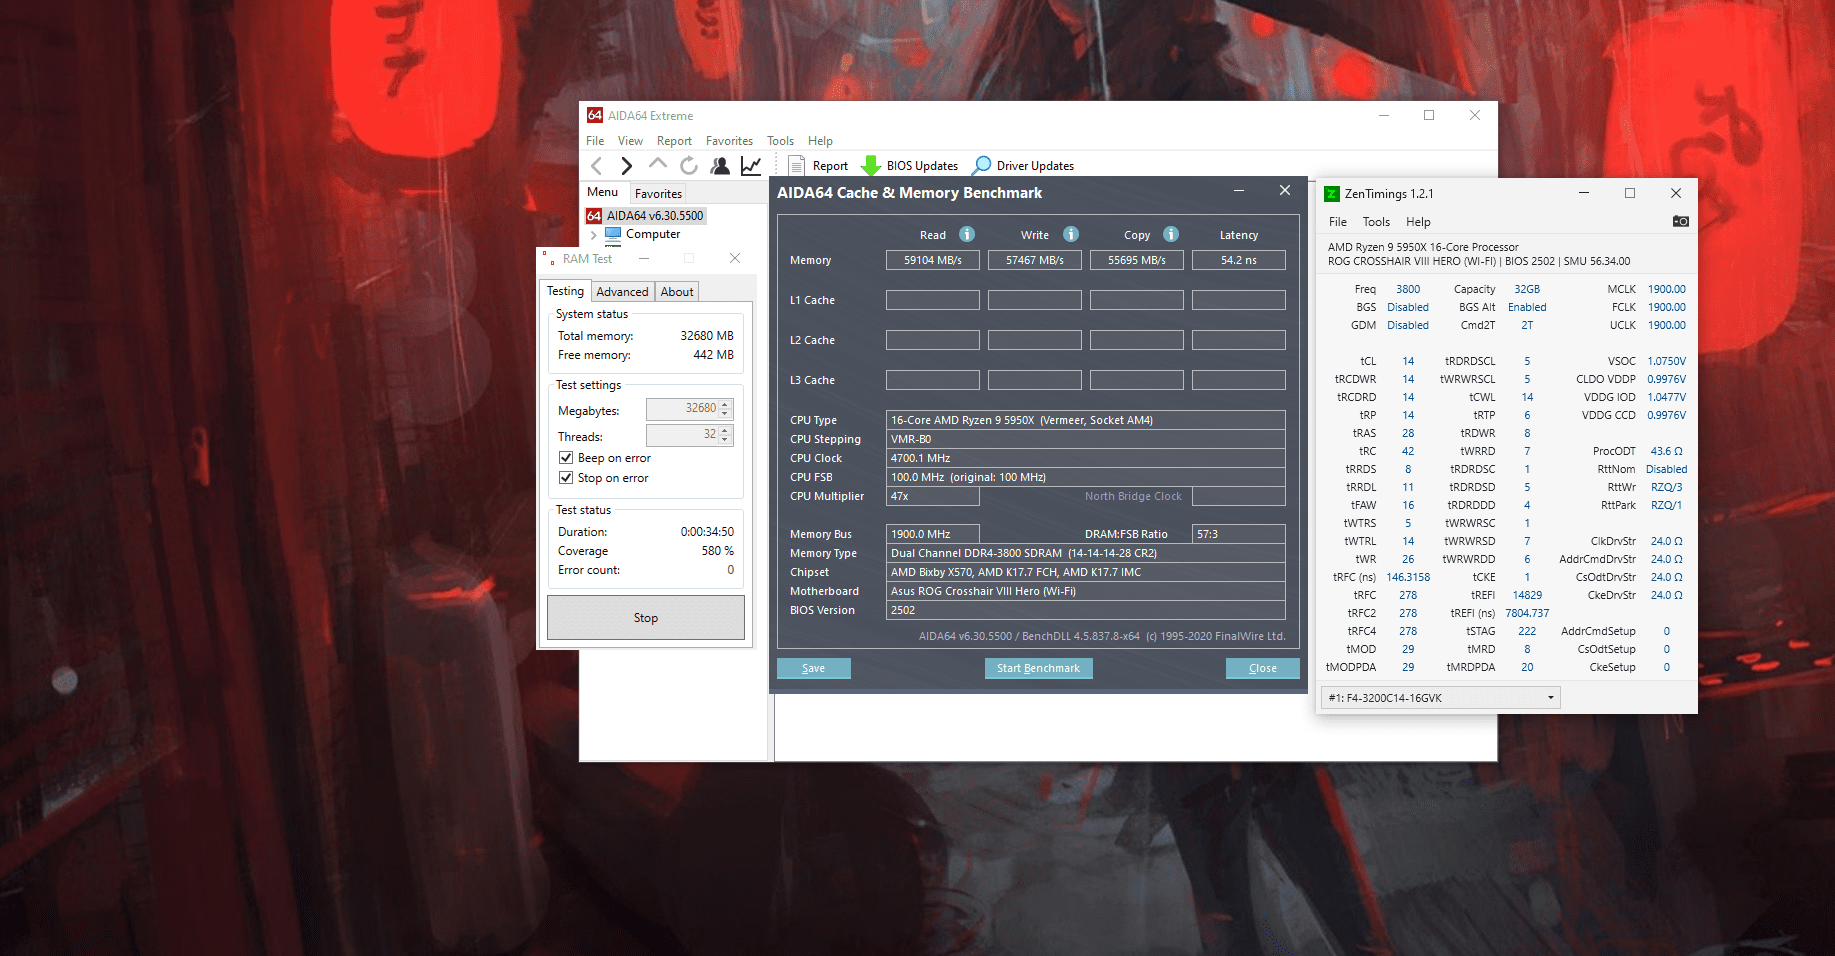Open ZenTimings File menu

[1338, 222]
